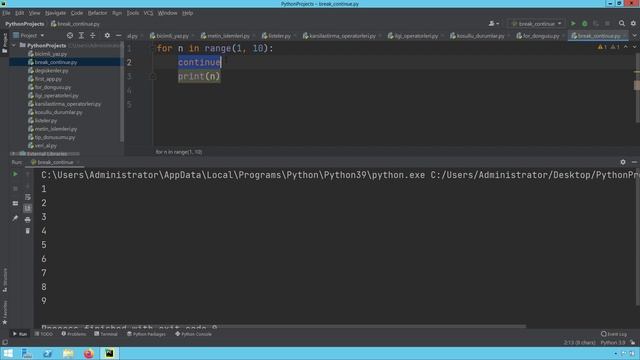Image resolution: width=640 pixels, height=360 pixels.
Task: Open Terminal tool window tab
Action: tap(106, 334)
